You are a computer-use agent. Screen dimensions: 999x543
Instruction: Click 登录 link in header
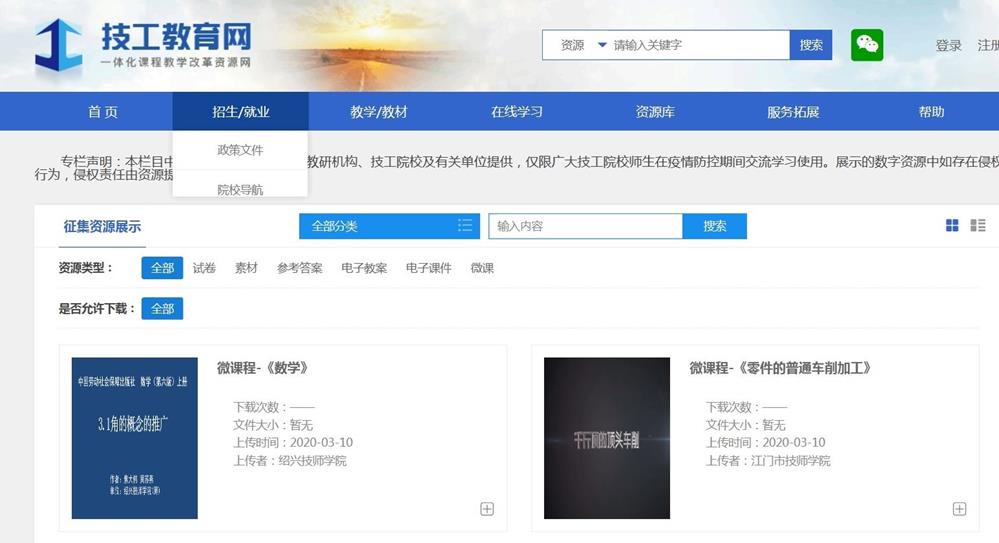pos(948,46)
